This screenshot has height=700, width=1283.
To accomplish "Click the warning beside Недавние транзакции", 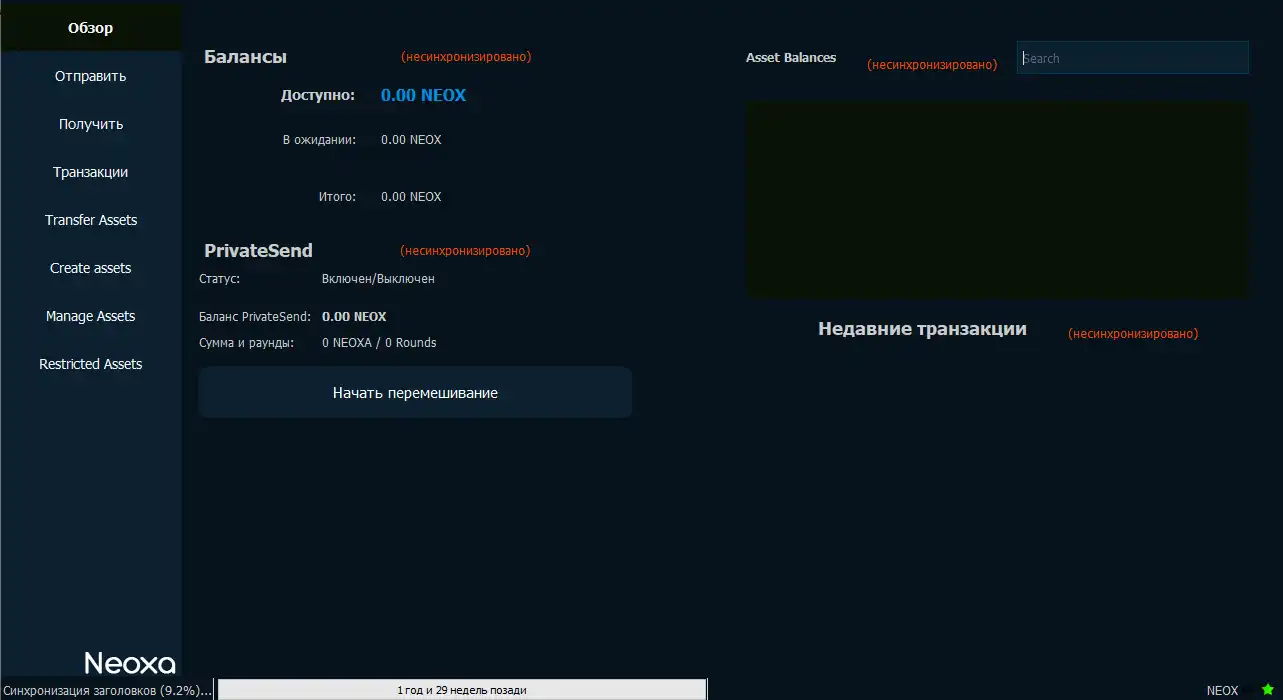I will (x=1133, y=334).
